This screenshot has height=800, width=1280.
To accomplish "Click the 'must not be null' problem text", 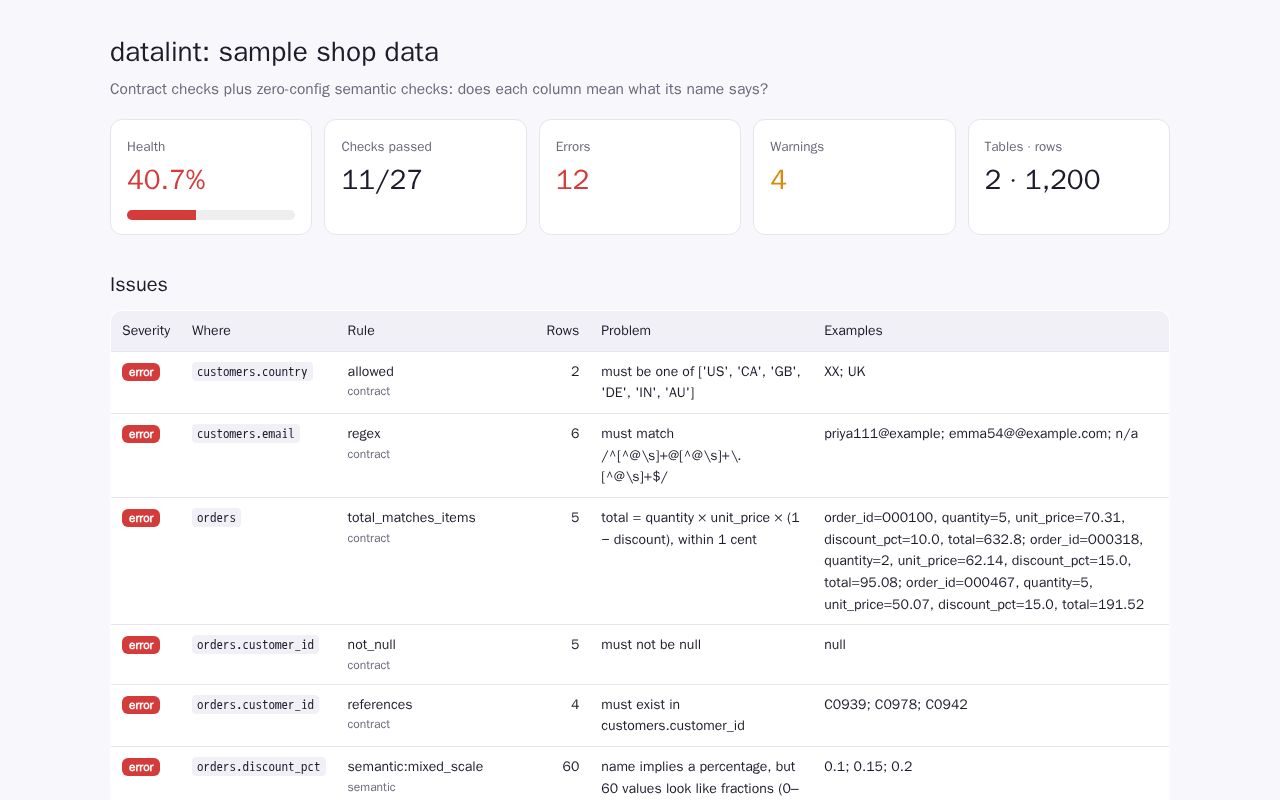I will click(x=651, y=645).
